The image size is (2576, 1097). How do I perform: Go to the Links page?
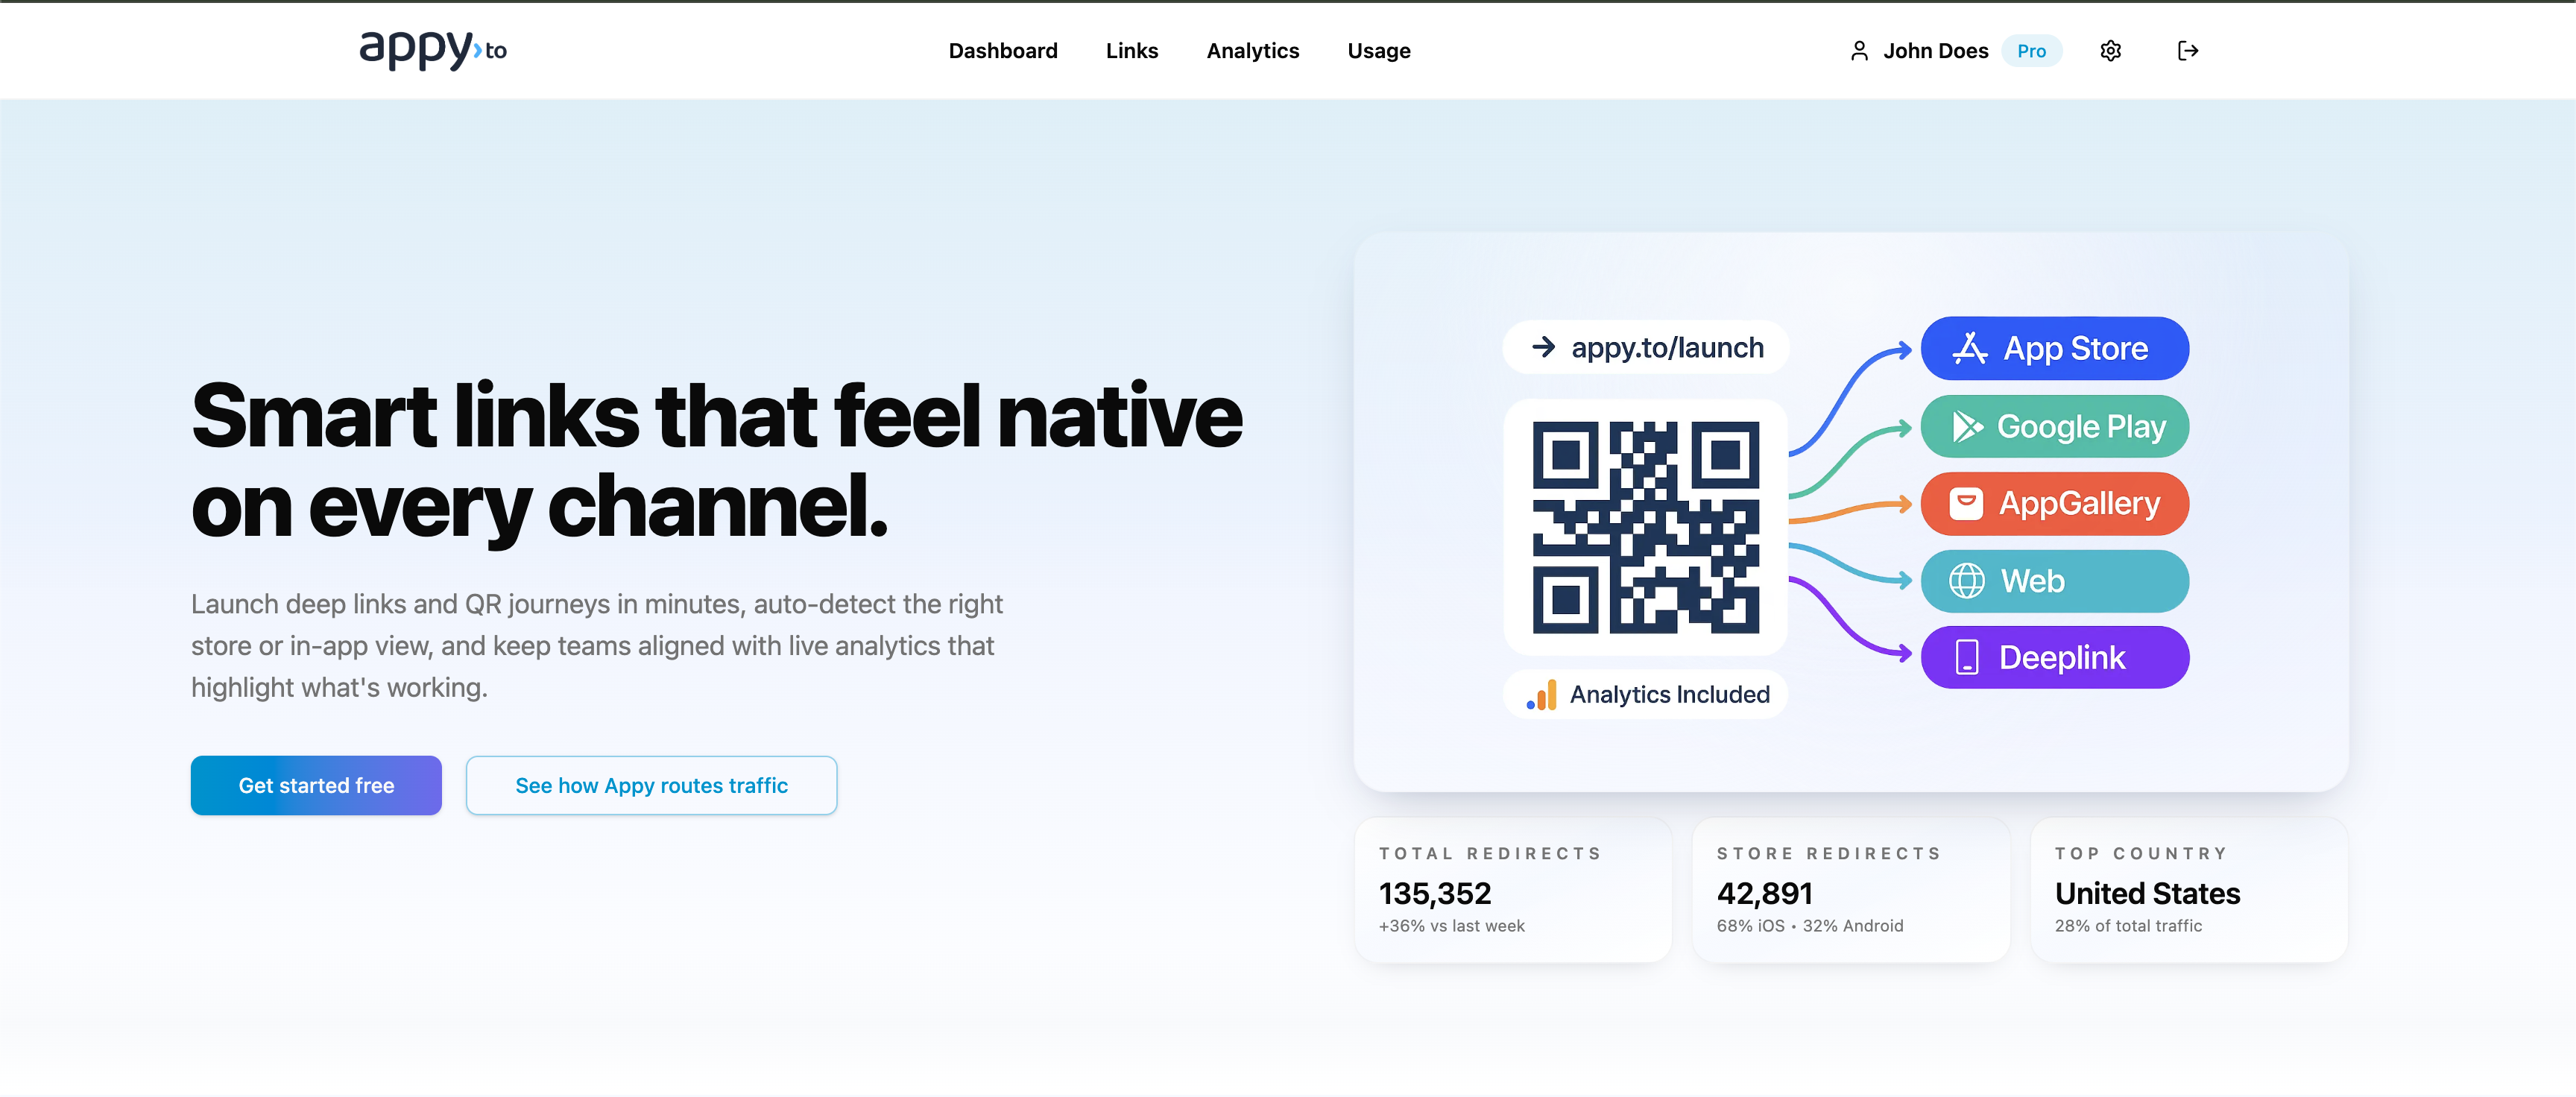pos(1131,51)
